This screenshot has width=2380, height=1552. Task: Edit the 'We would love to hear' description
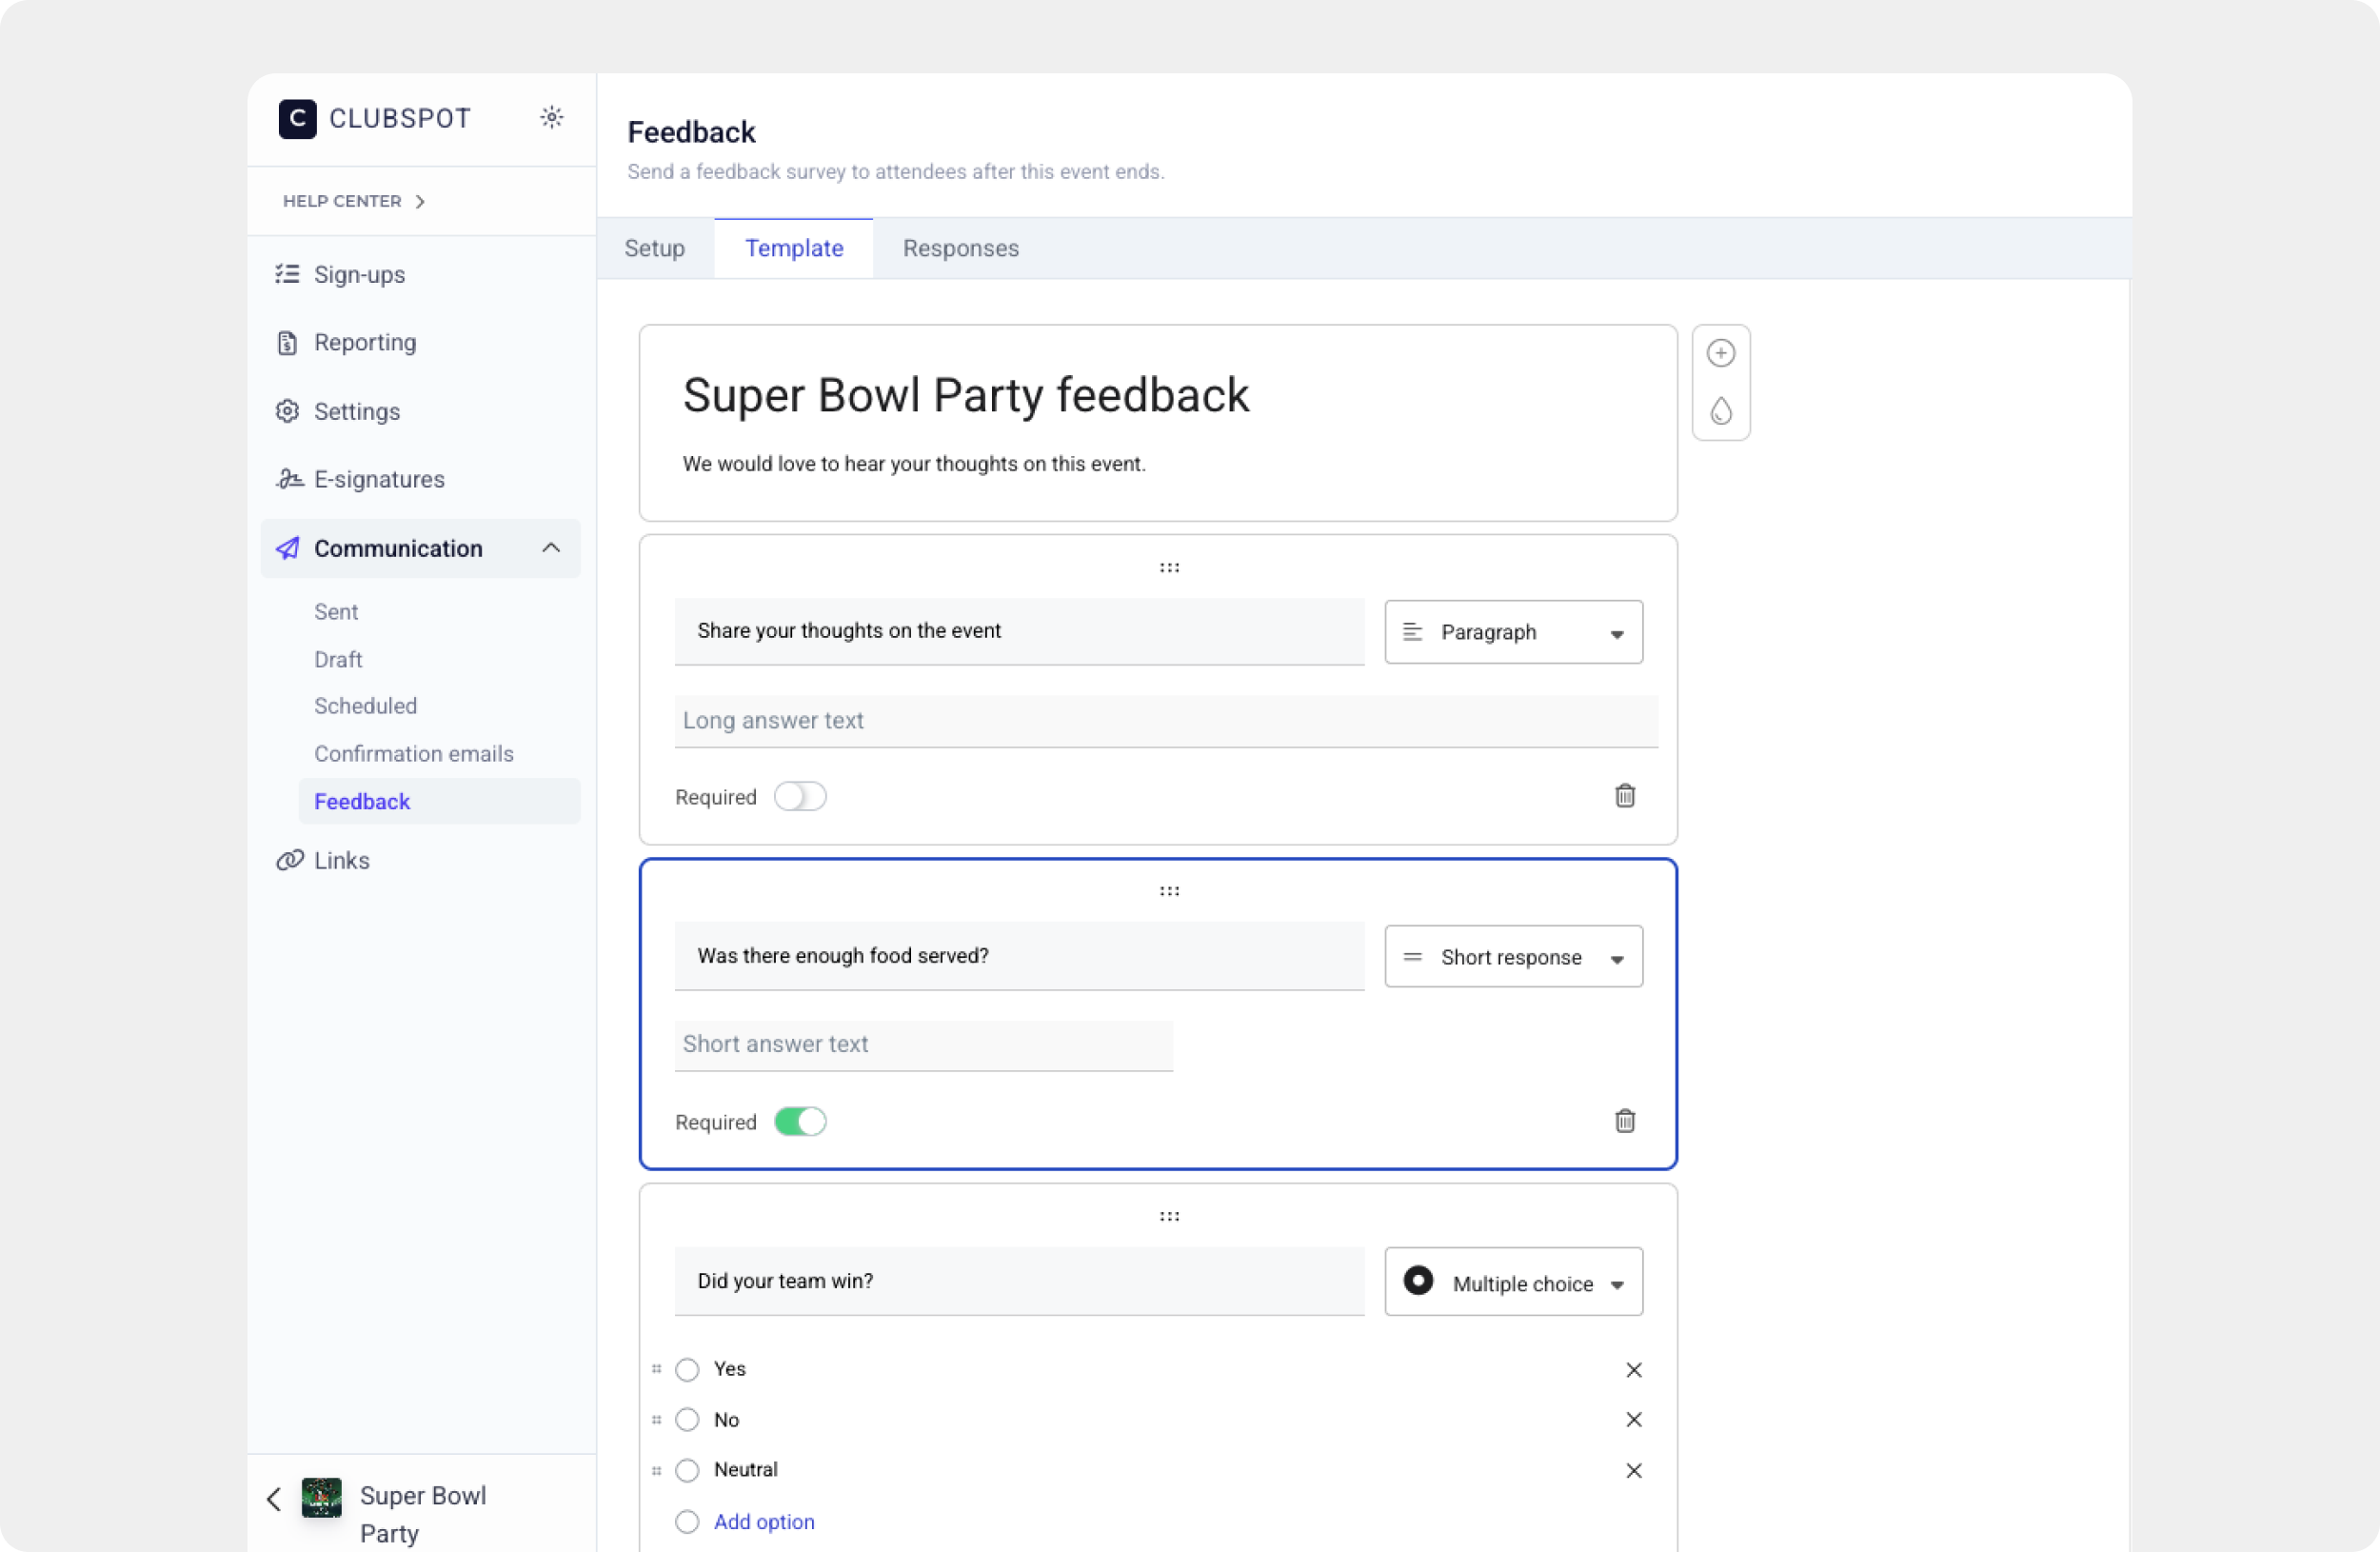pos(913,464)
